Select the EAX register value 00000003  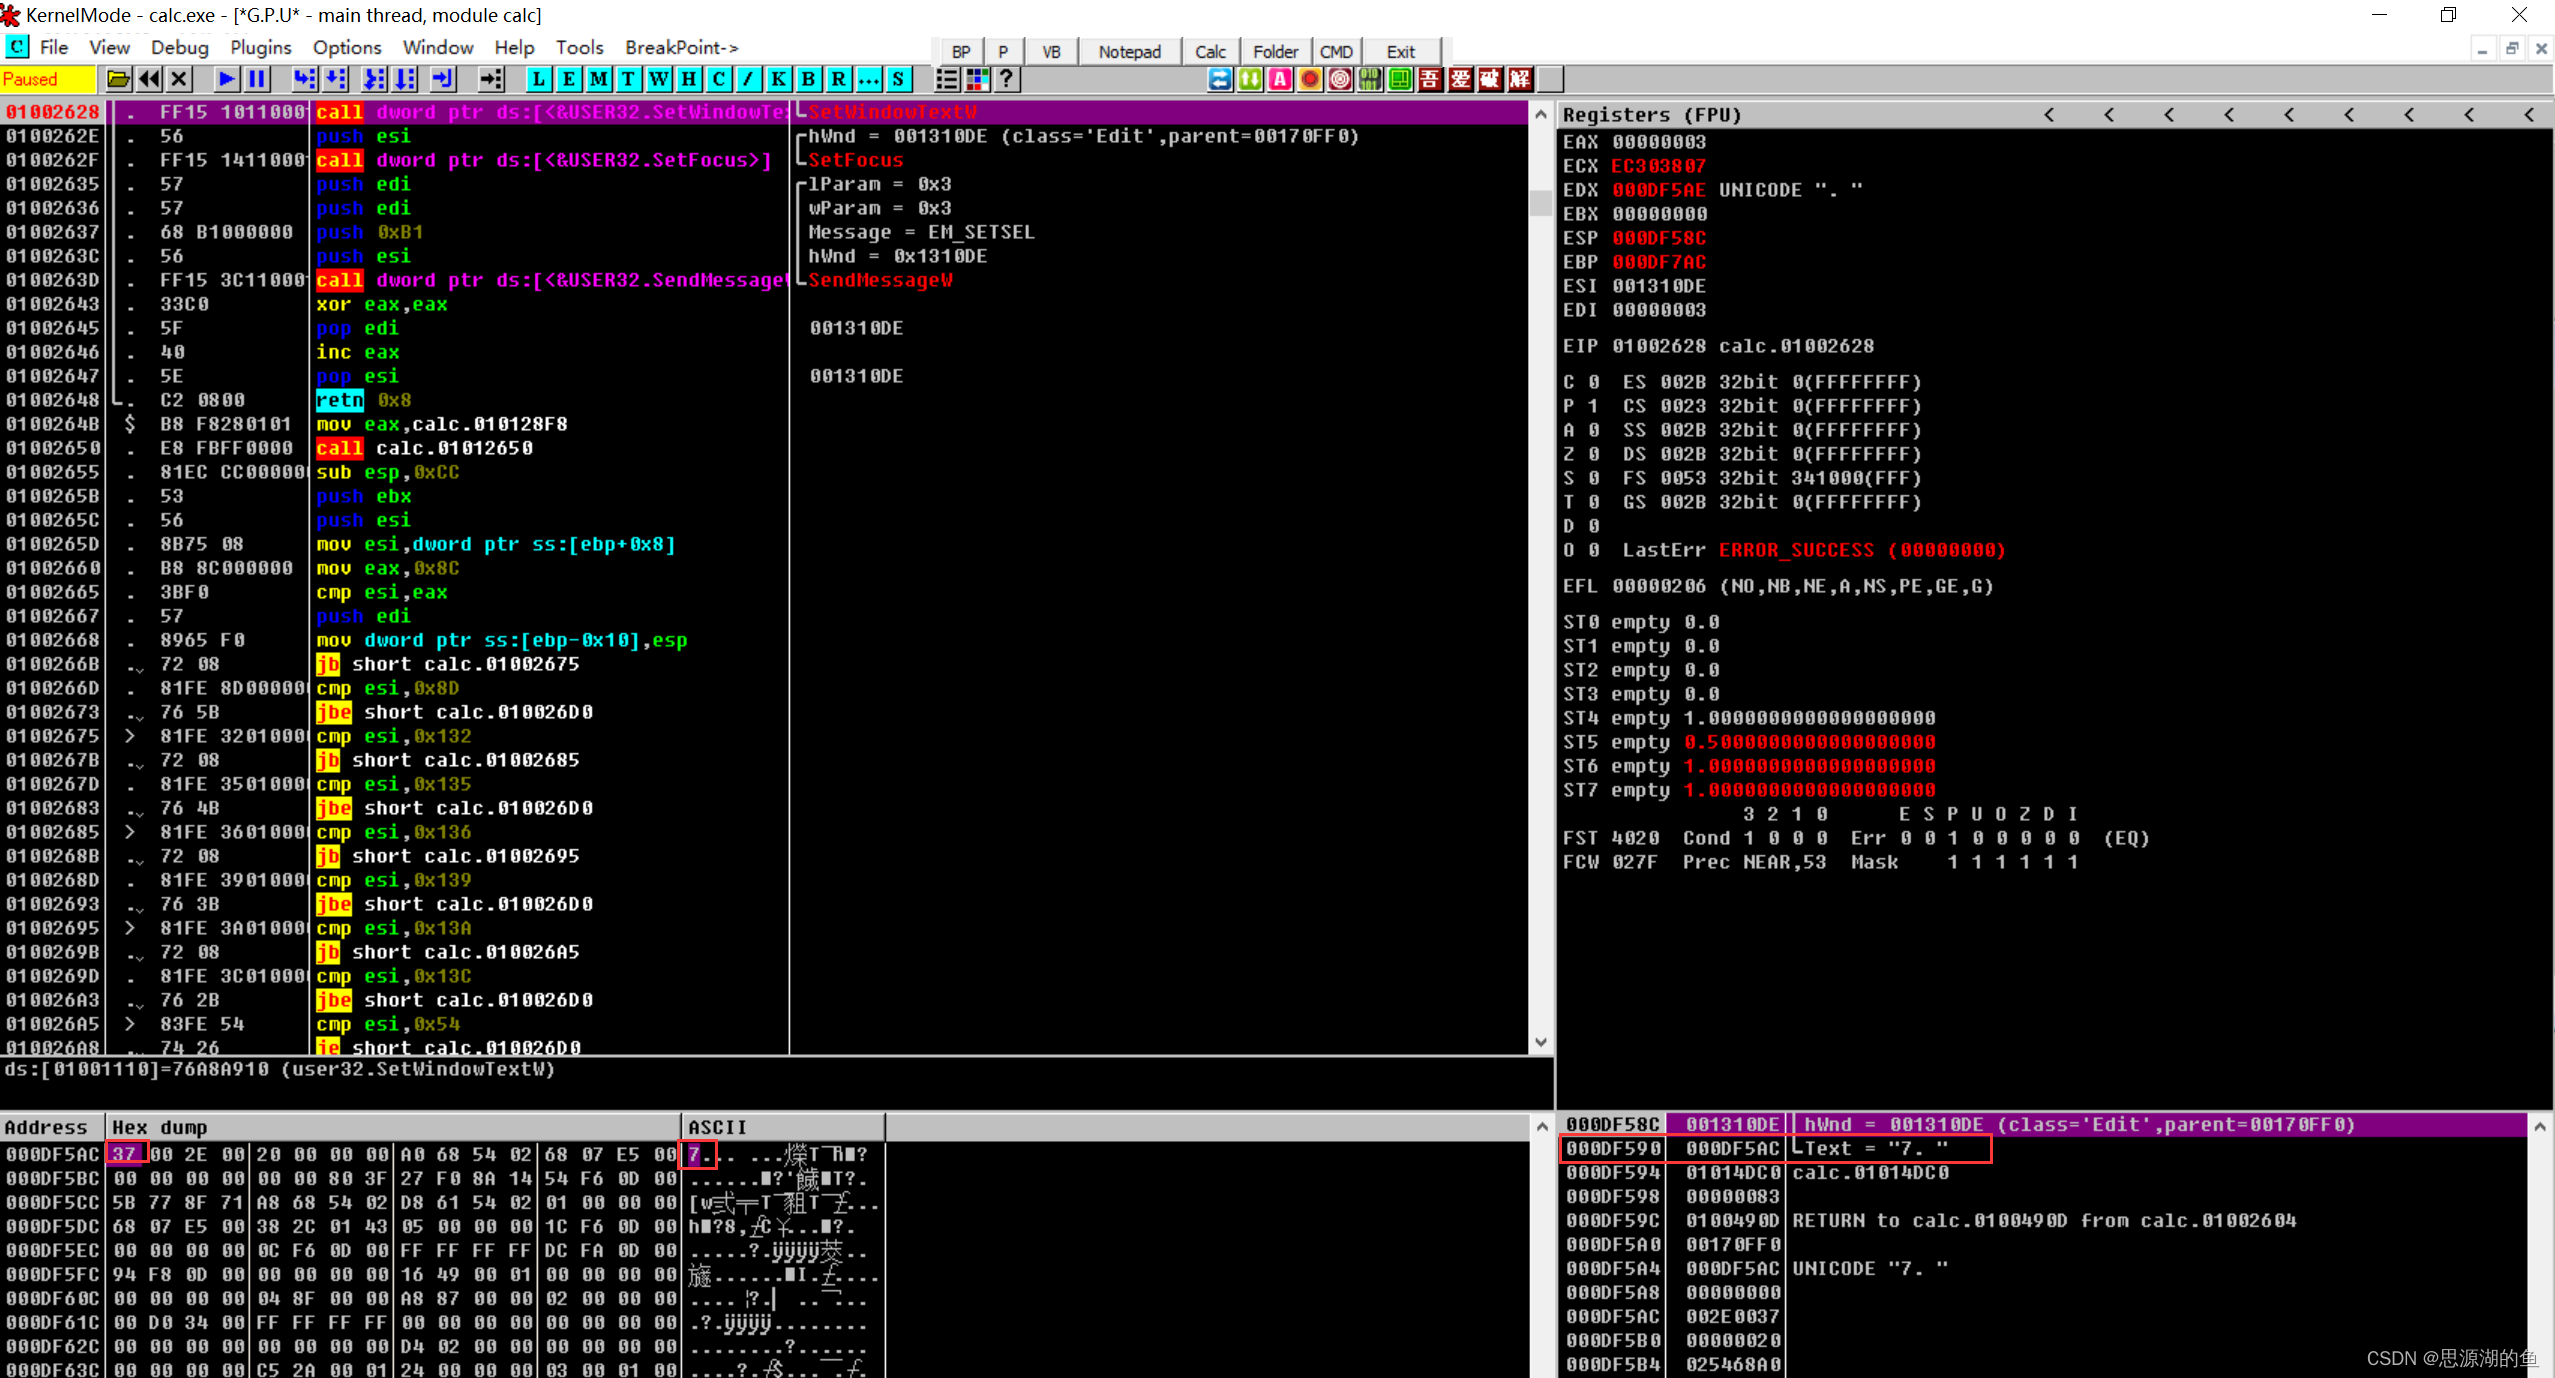(1659, 142)
